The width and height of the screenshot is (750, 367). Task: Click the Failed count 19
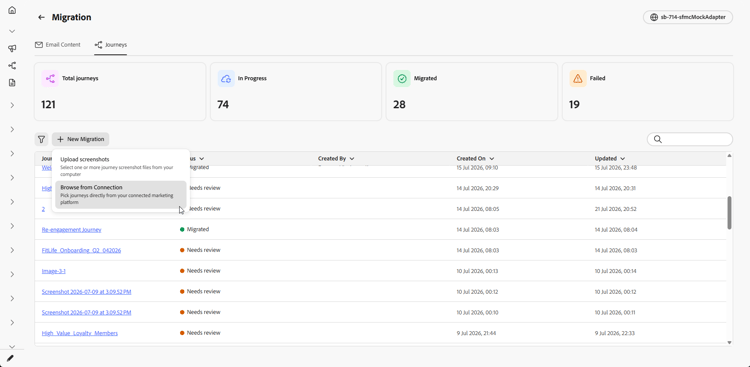(x=574, y=104)
